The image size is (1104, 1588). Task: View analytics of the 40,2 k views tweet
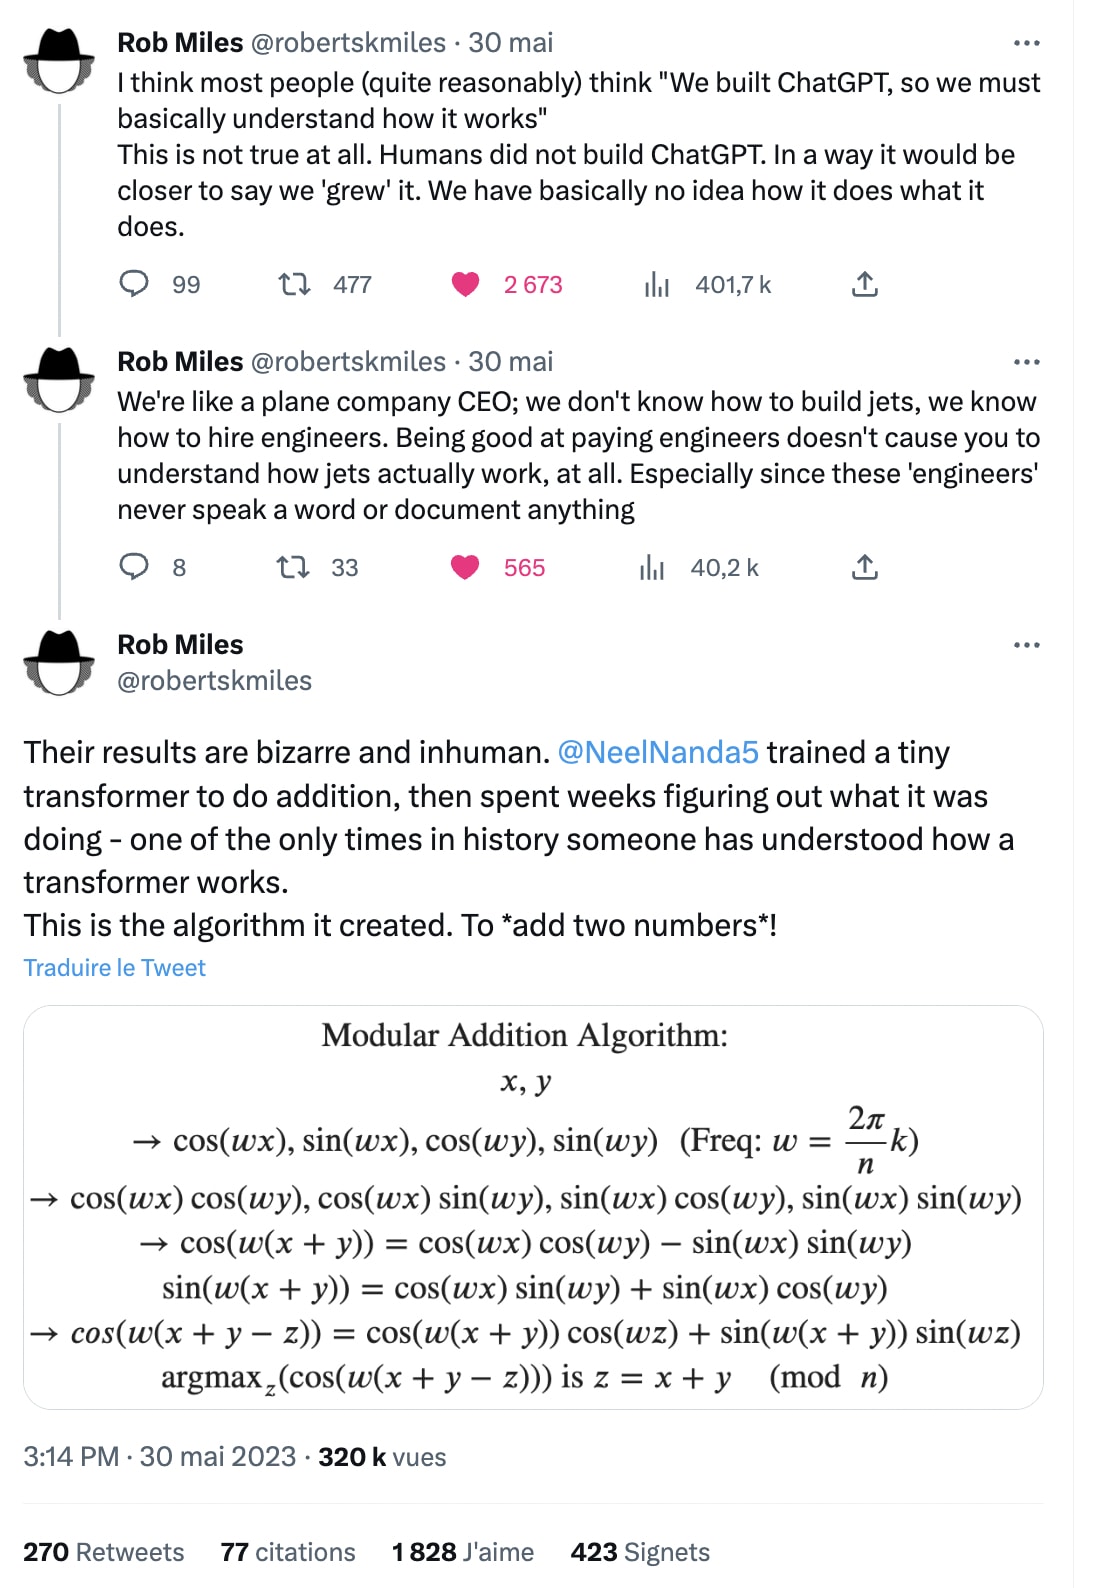tap(652, 568)
